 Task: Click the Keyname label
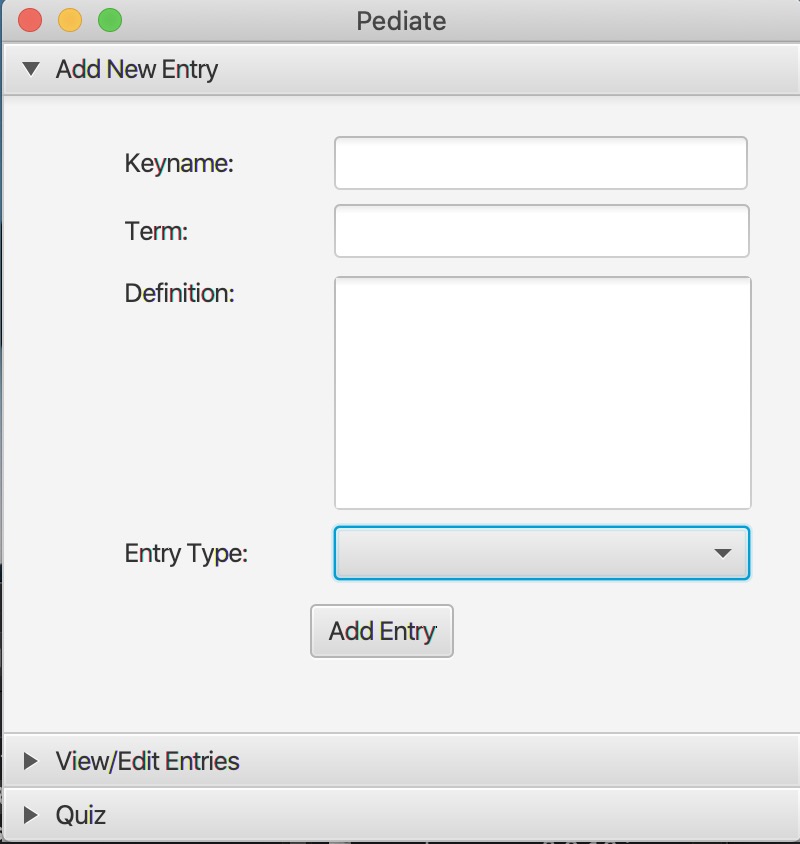[x=179, y=163]
